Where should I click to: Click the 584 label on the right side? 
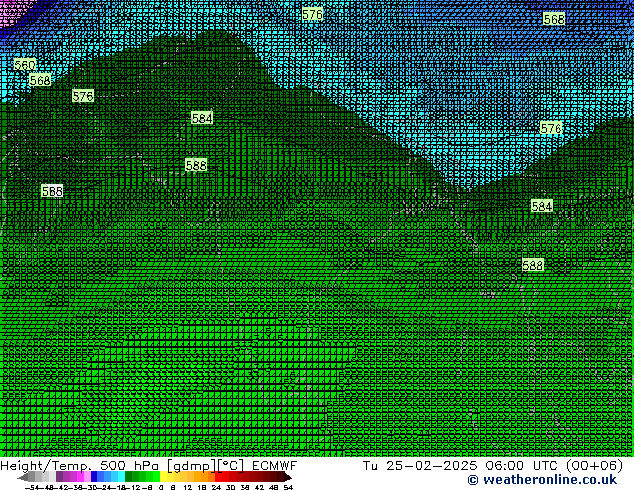click(x=542, y=206)
